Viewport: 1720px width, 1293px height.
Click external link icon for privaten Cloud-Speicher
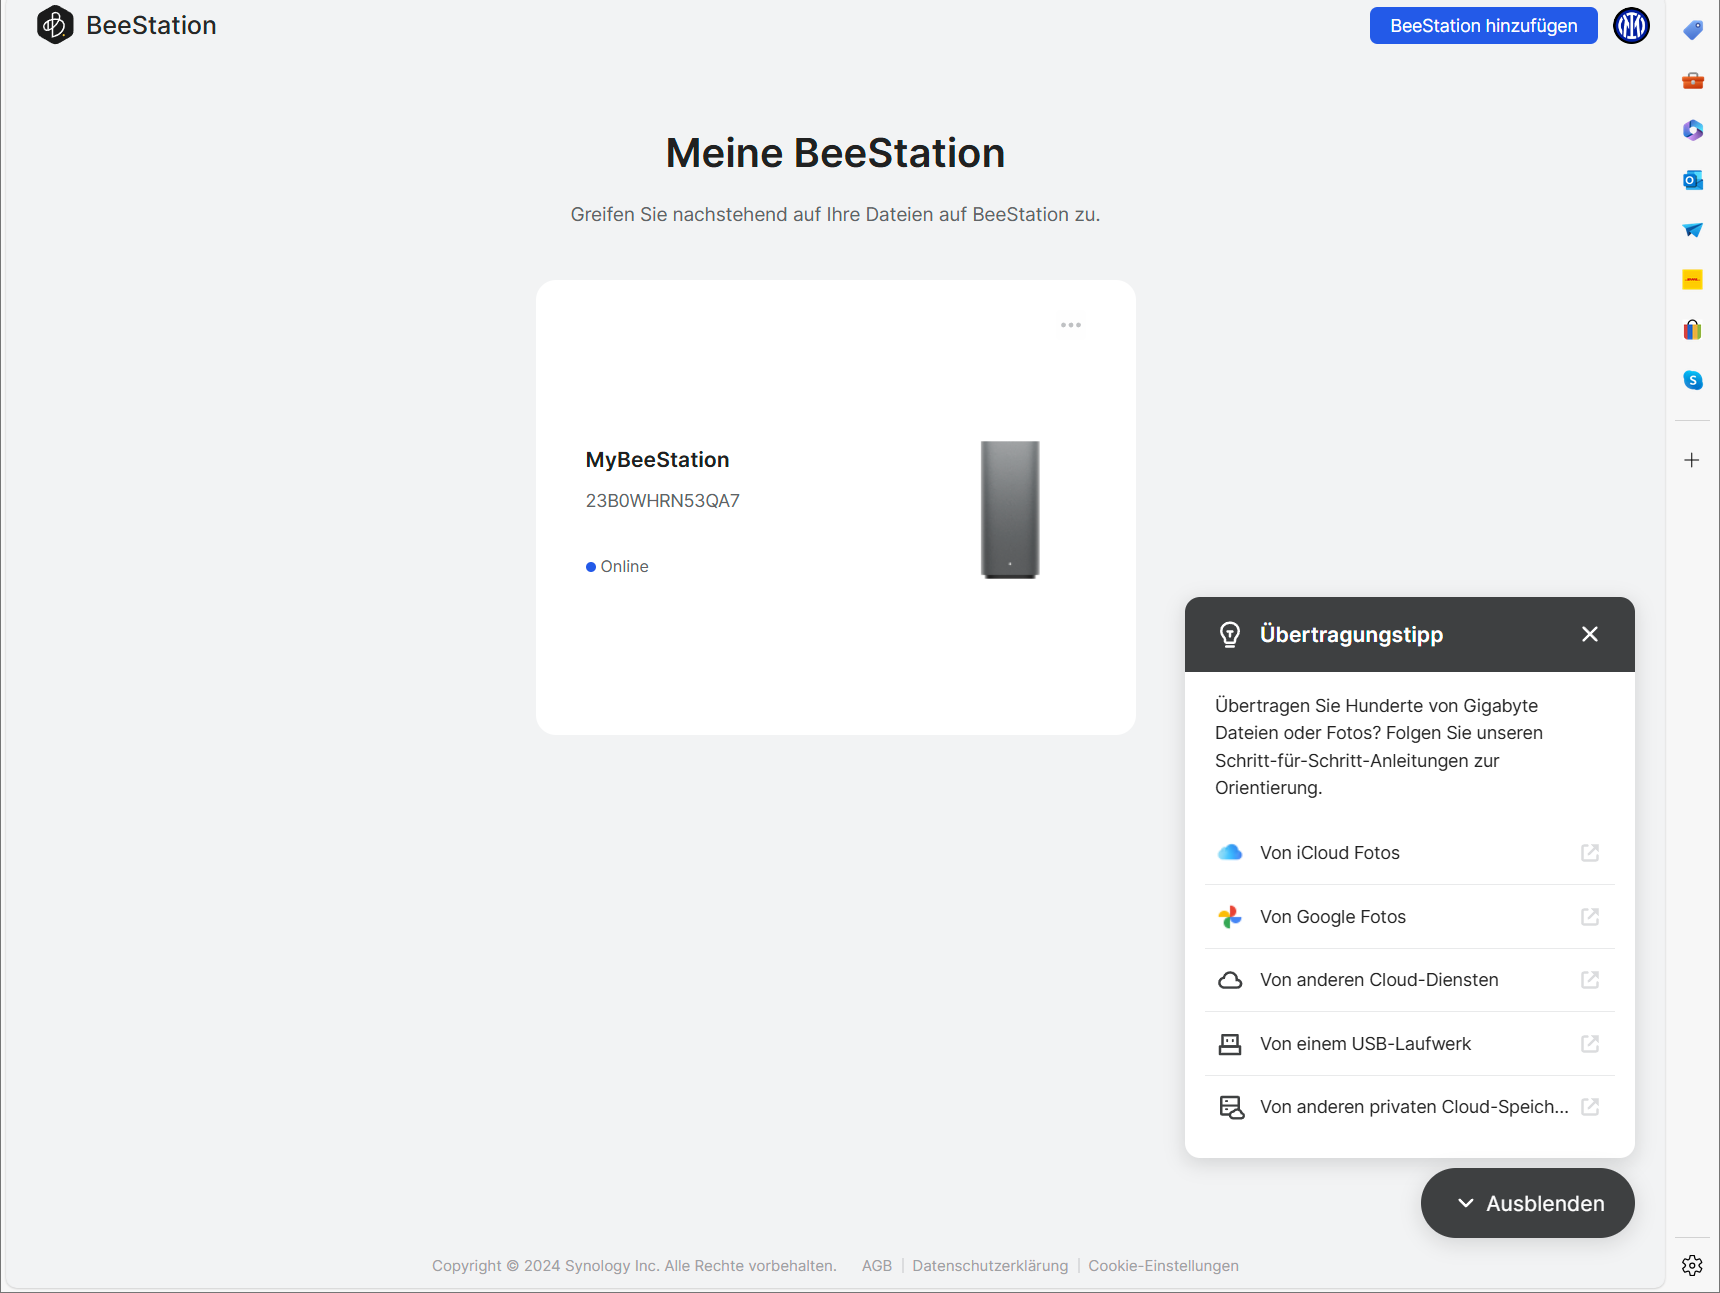1590,1107
